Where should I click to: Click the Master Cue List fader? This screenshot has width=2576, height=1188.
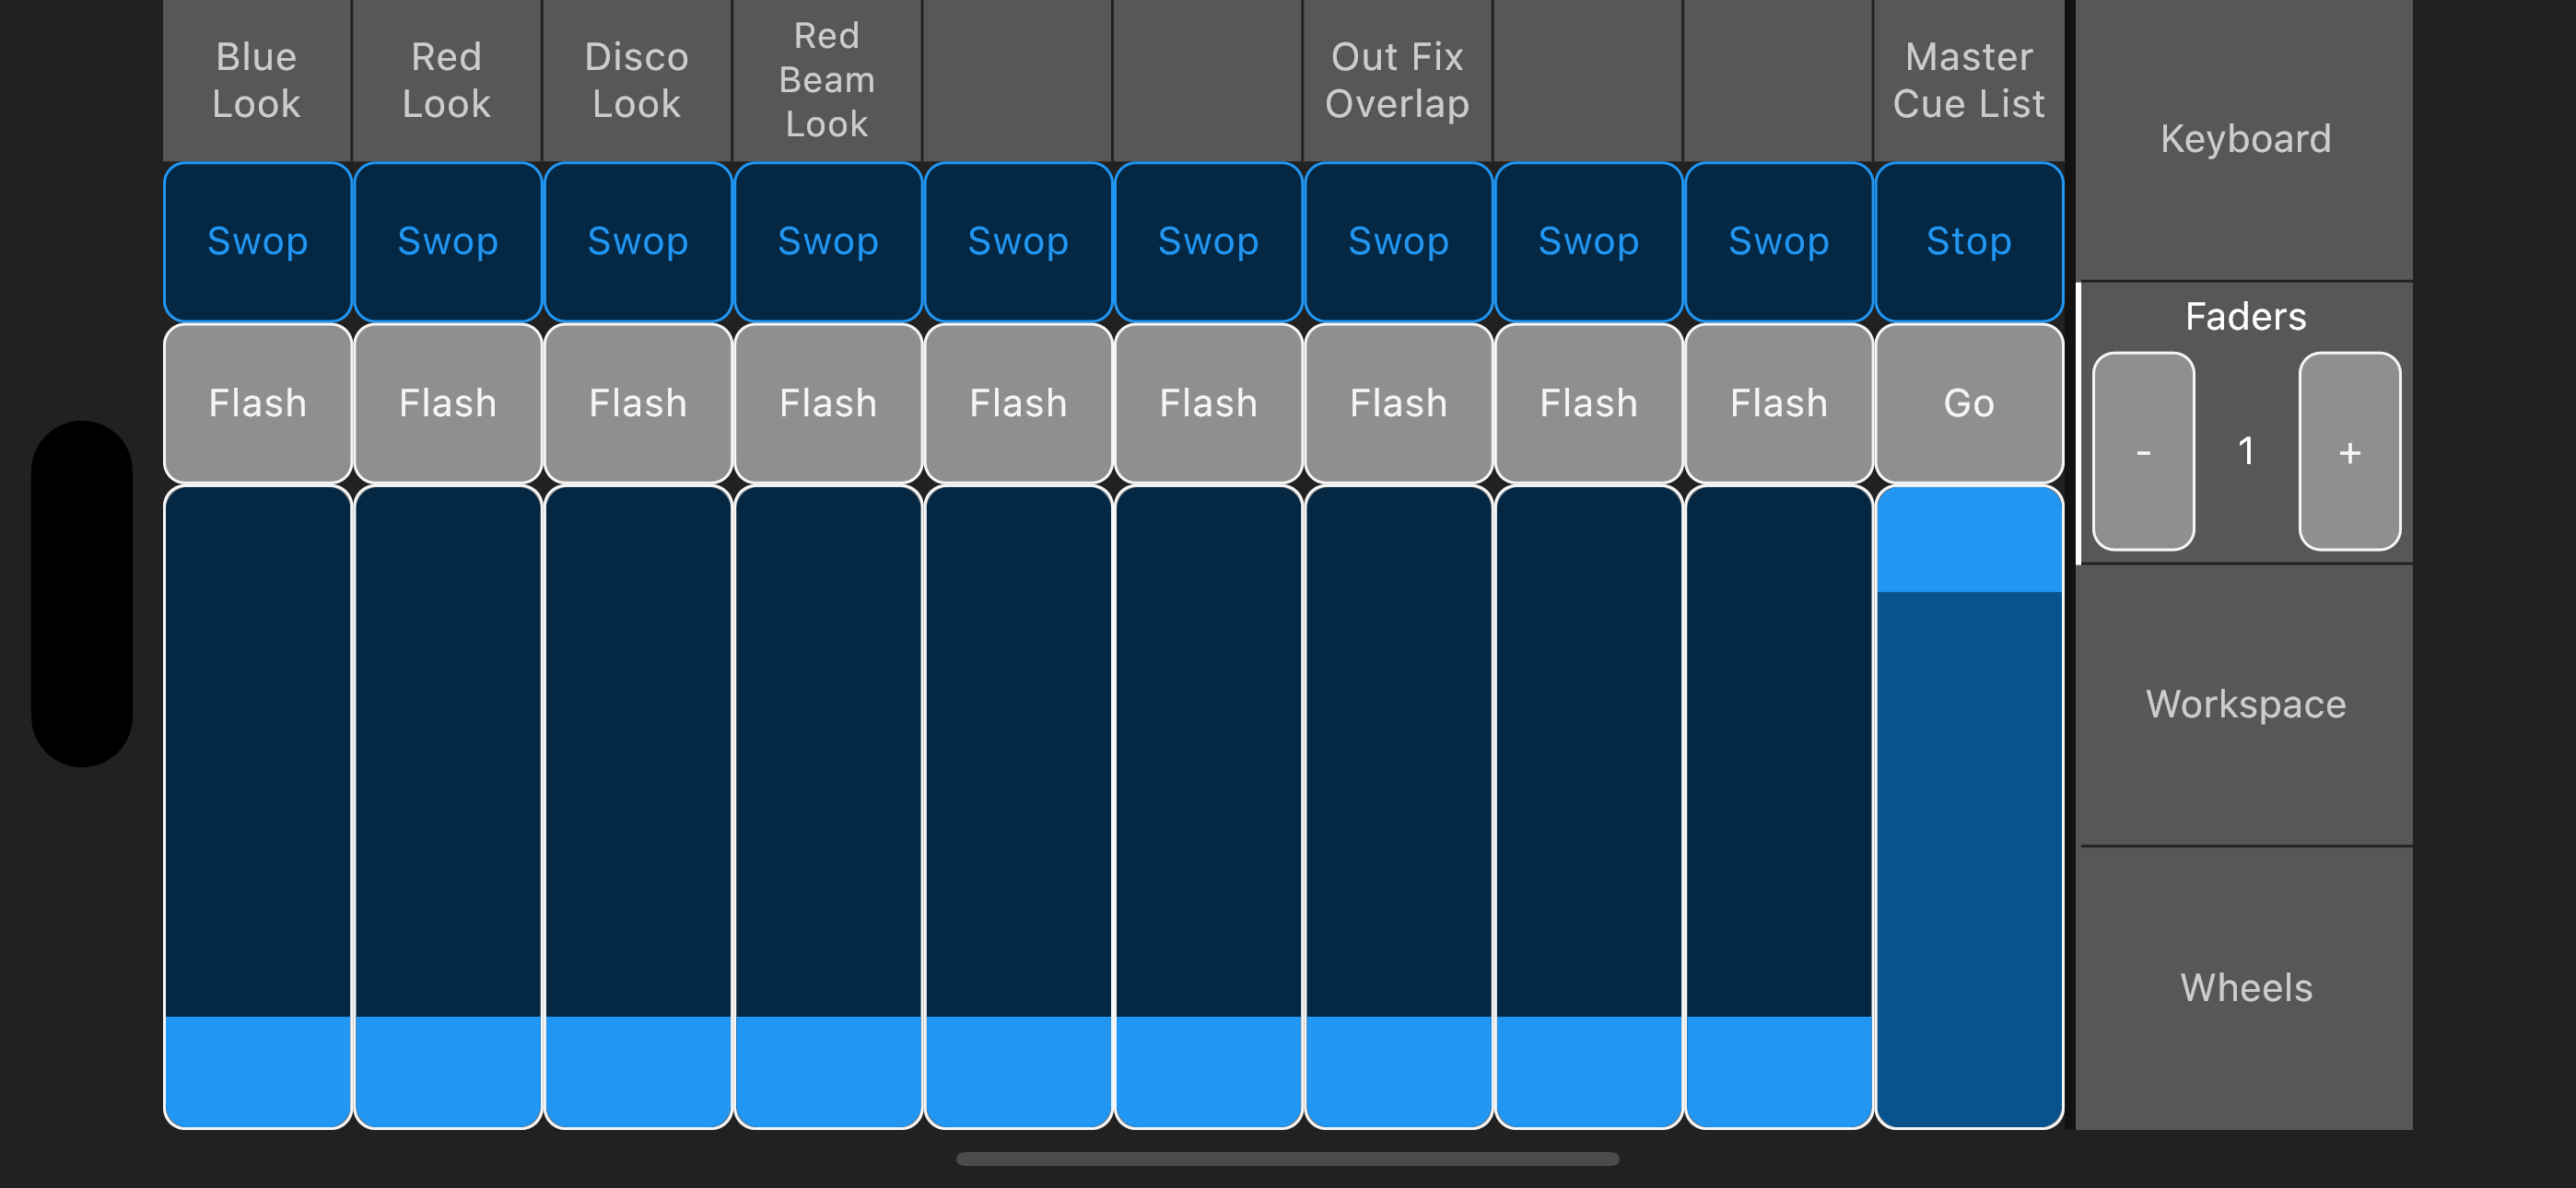(x=1968, y=806)
